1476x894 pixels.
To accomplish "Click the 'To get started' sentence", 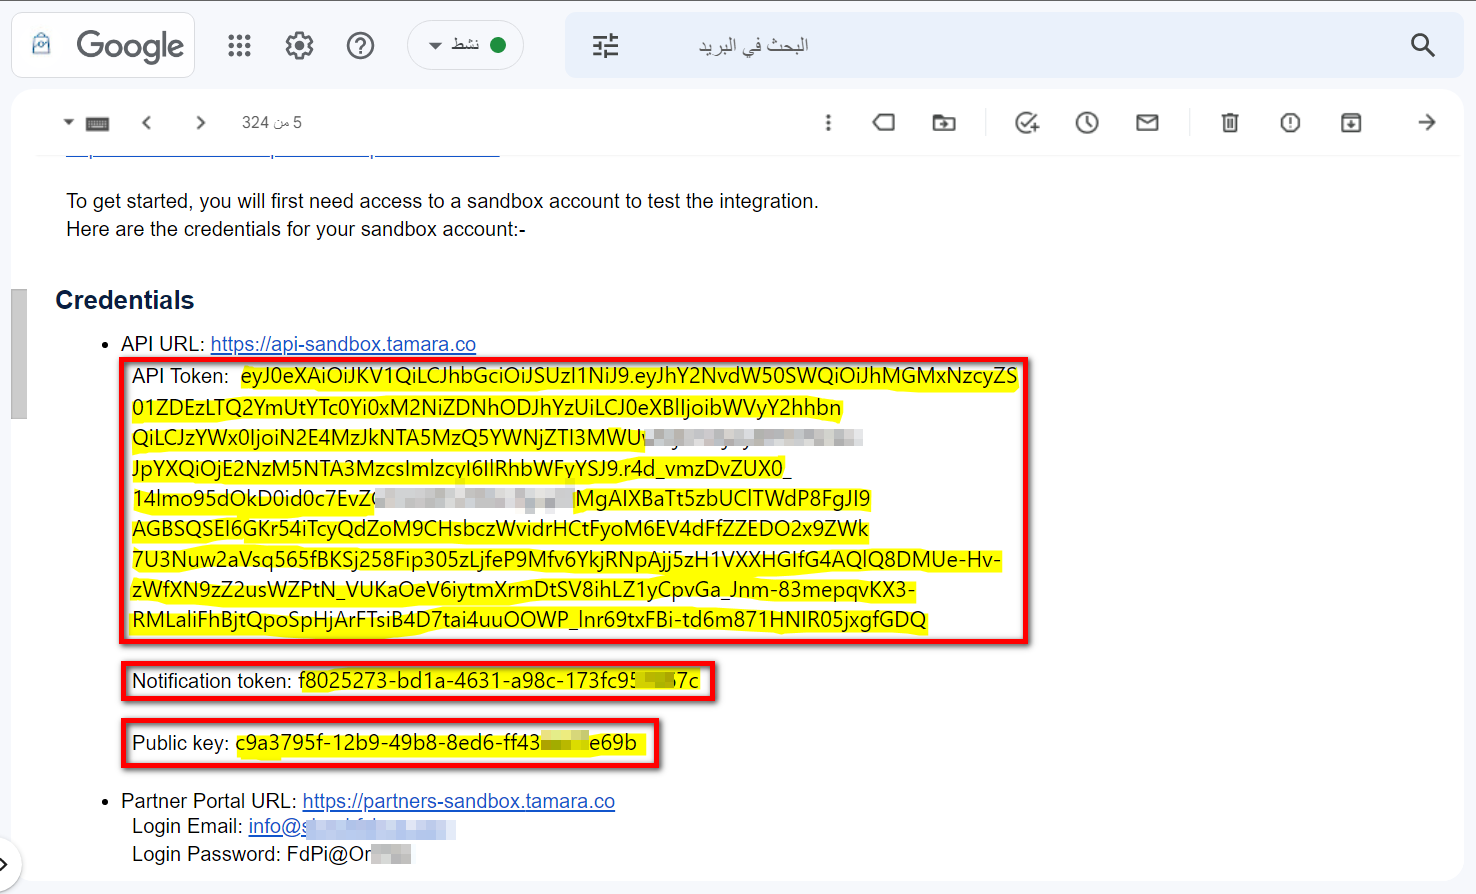I will pyautogui.click(x=442, y=201).
